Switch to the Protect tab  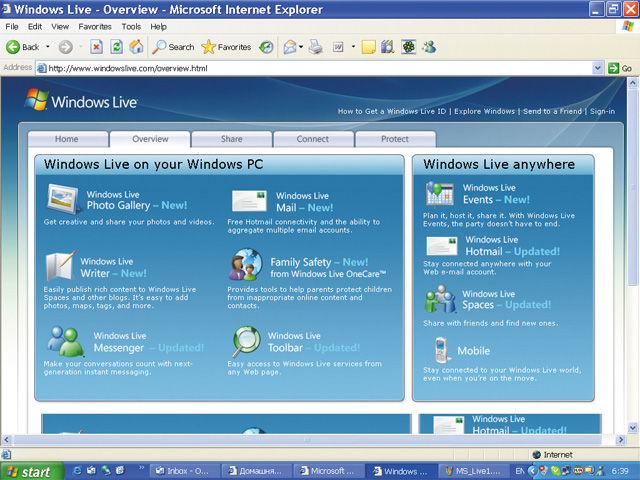(395, 139)
